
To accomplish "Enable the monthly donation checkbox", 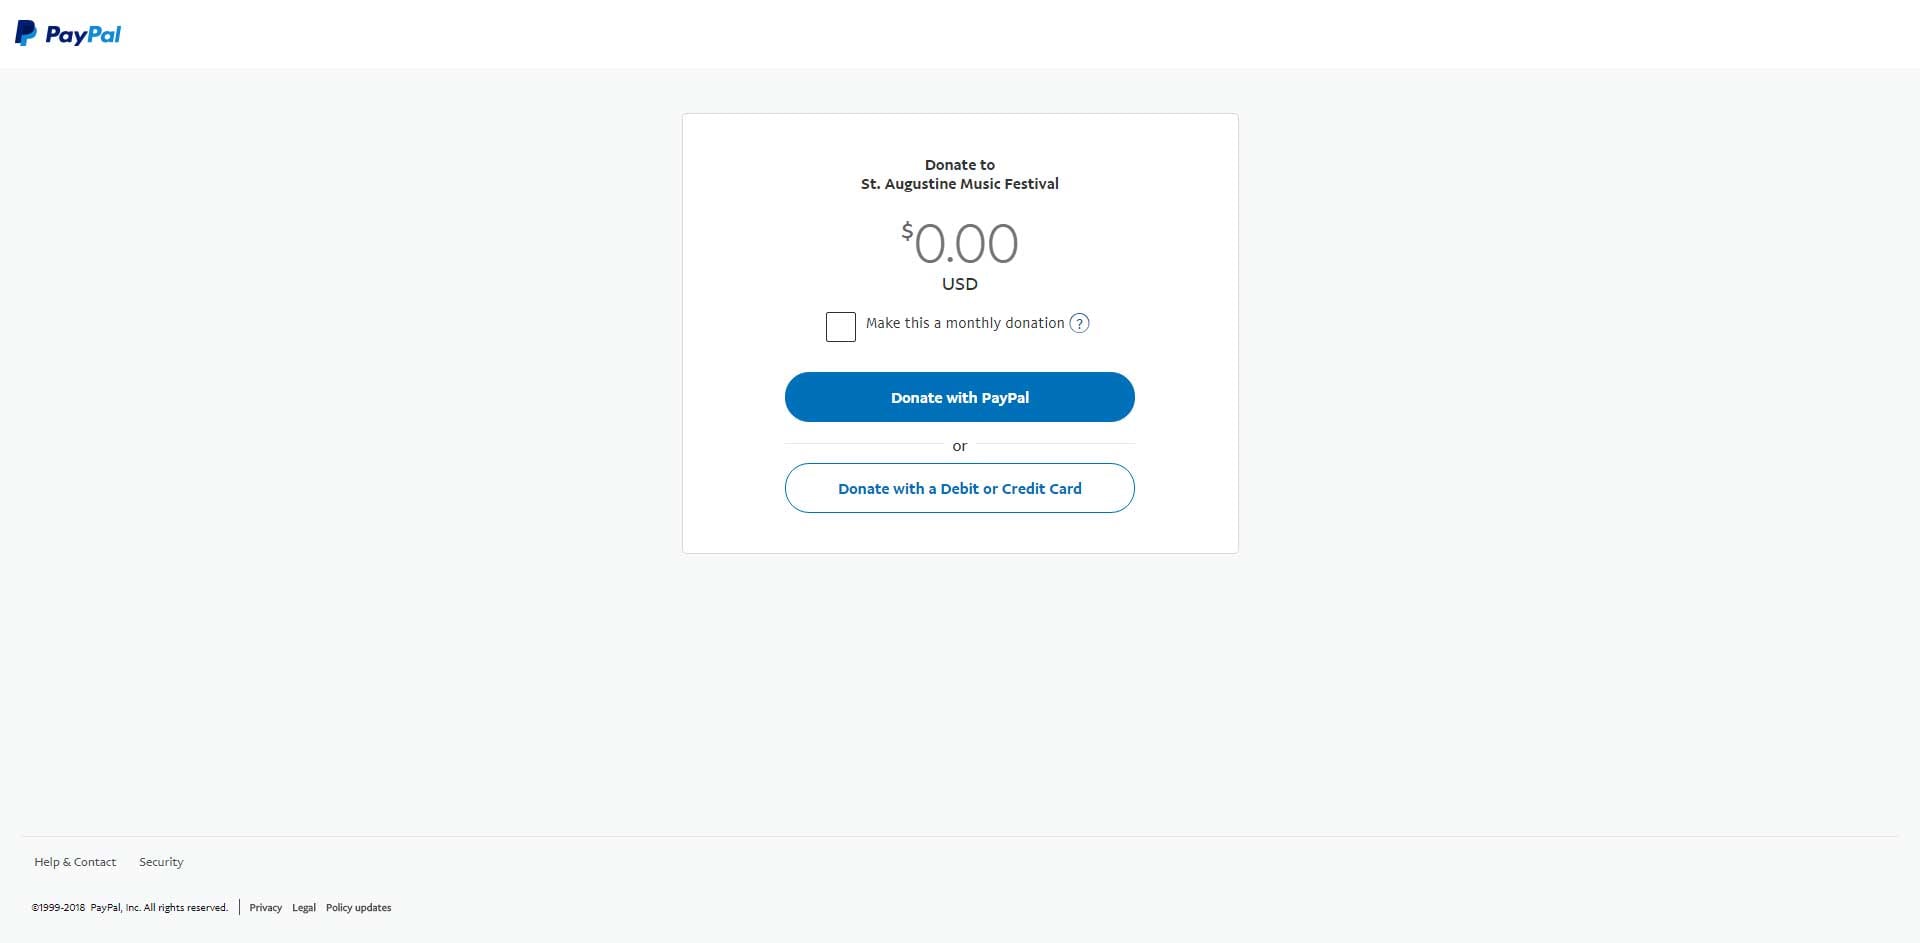I will point(841,327).
